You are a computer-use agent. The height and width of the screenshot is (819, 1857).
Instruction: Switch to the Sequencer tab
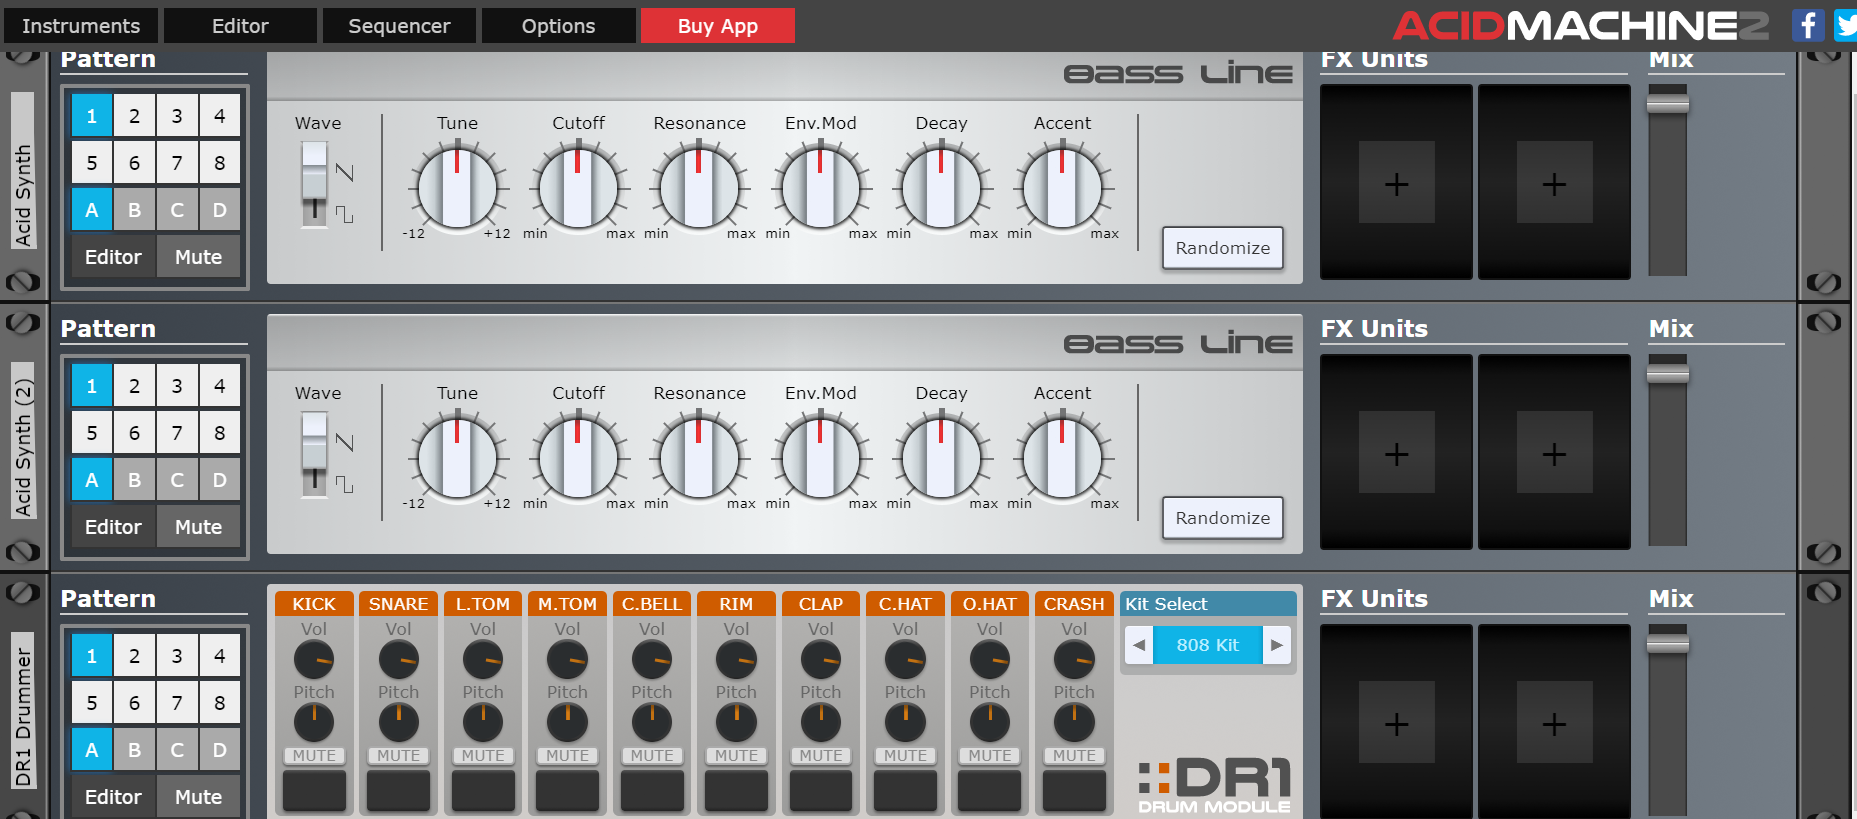399,26
